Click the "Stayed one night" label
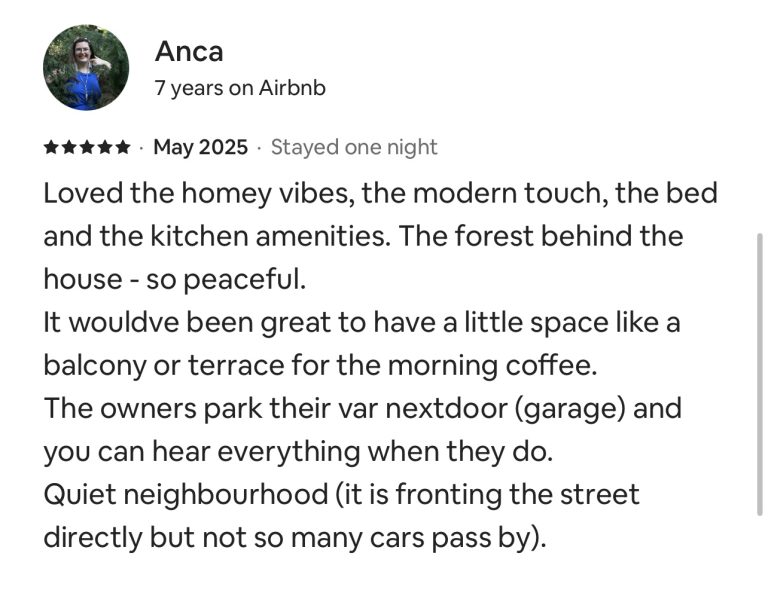The width and height of the screenshot is (768, 596). 354,148
